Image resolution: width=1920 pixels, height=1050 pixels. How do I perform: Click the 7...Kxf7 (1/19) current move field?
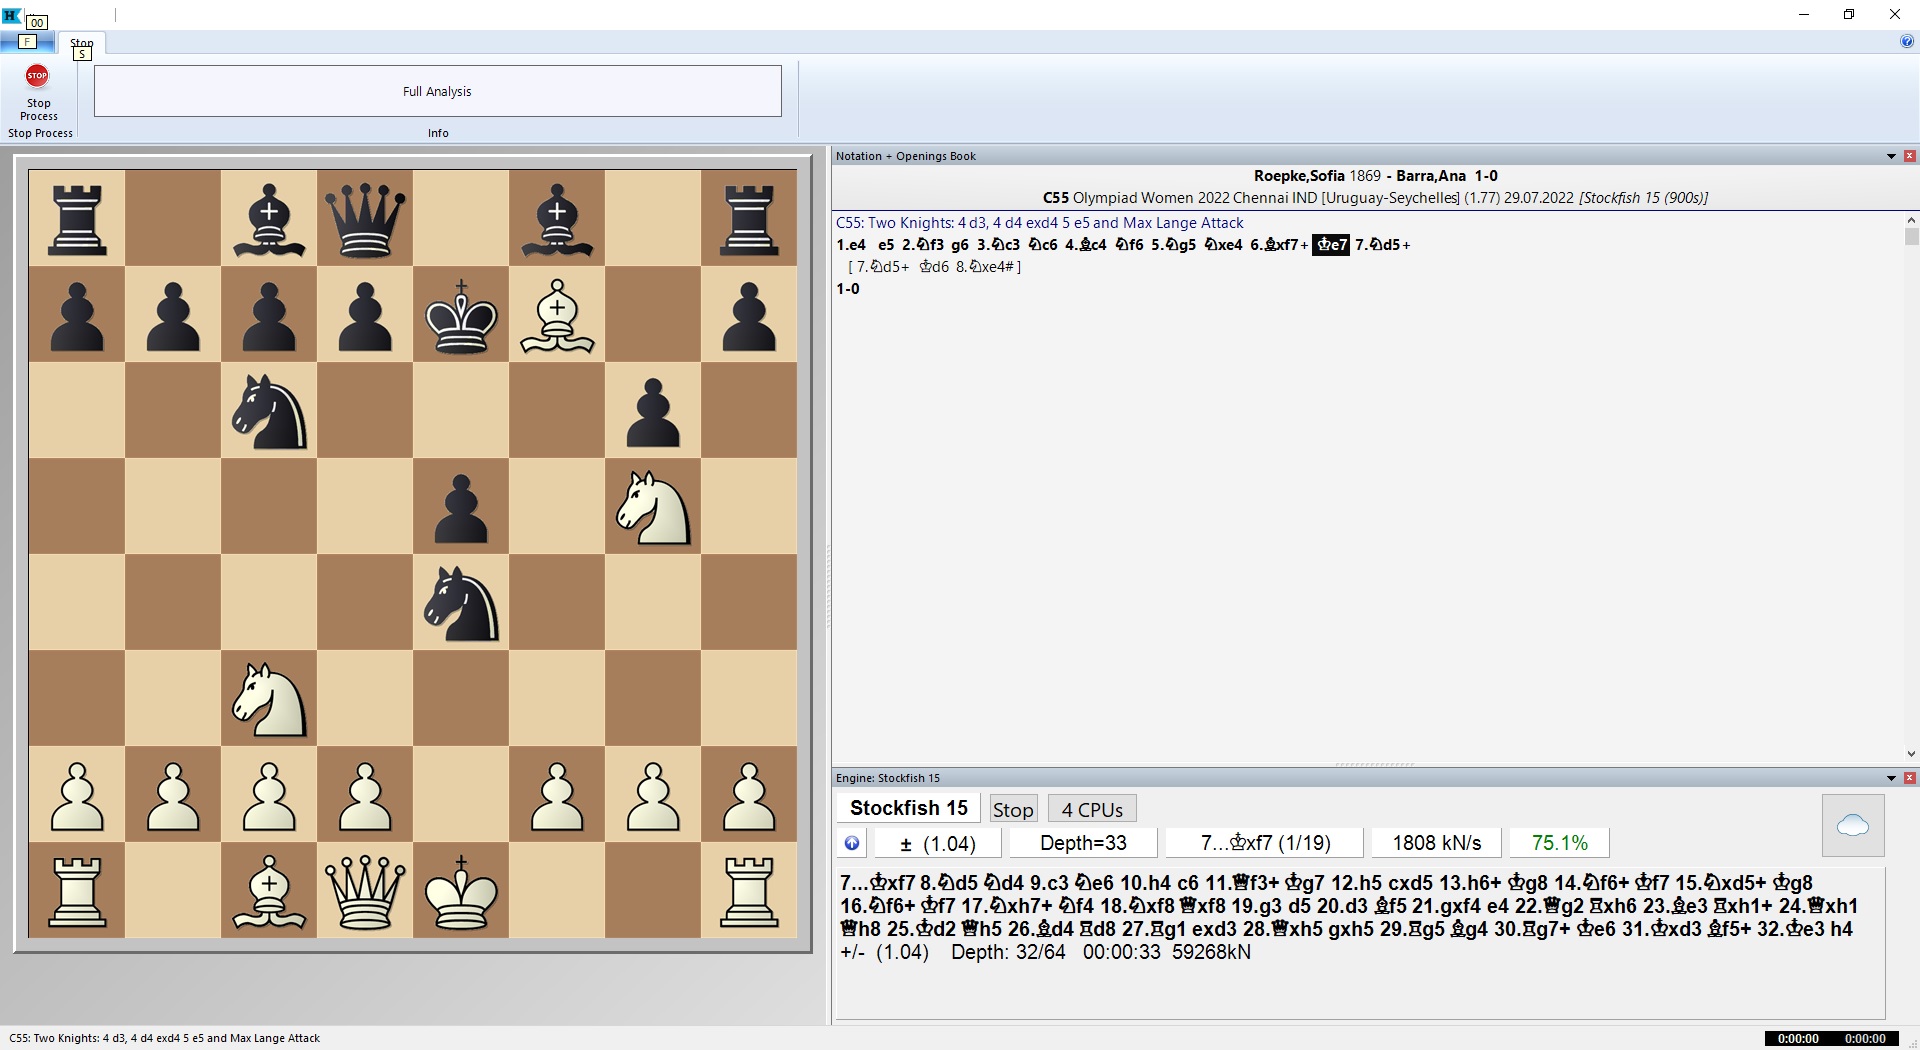click(1265, 843)
